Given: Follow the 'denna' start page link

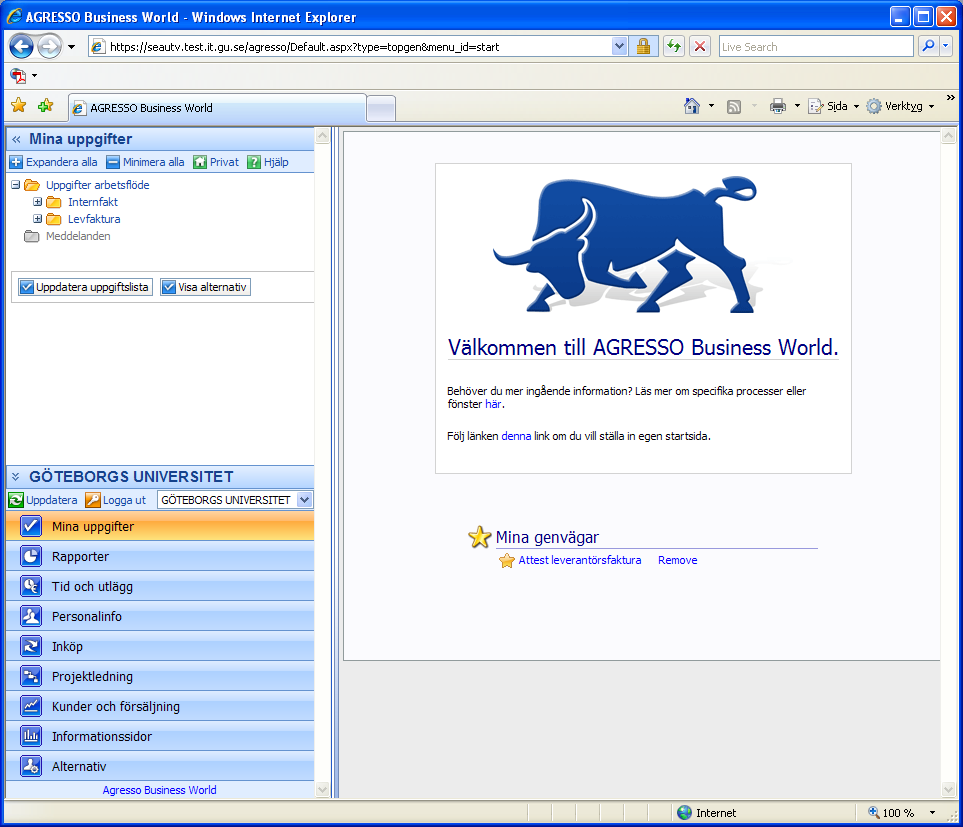Looking at the screenshot, I should [516, 436].
